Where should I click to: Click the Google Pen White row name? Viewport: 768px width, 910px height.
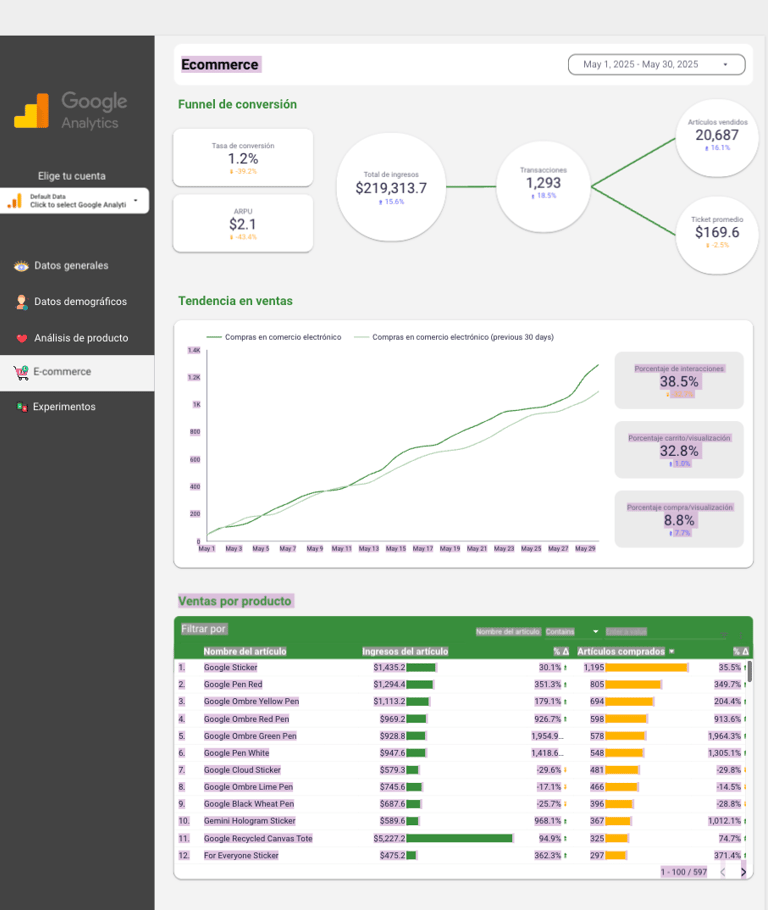tap(236, 753)
